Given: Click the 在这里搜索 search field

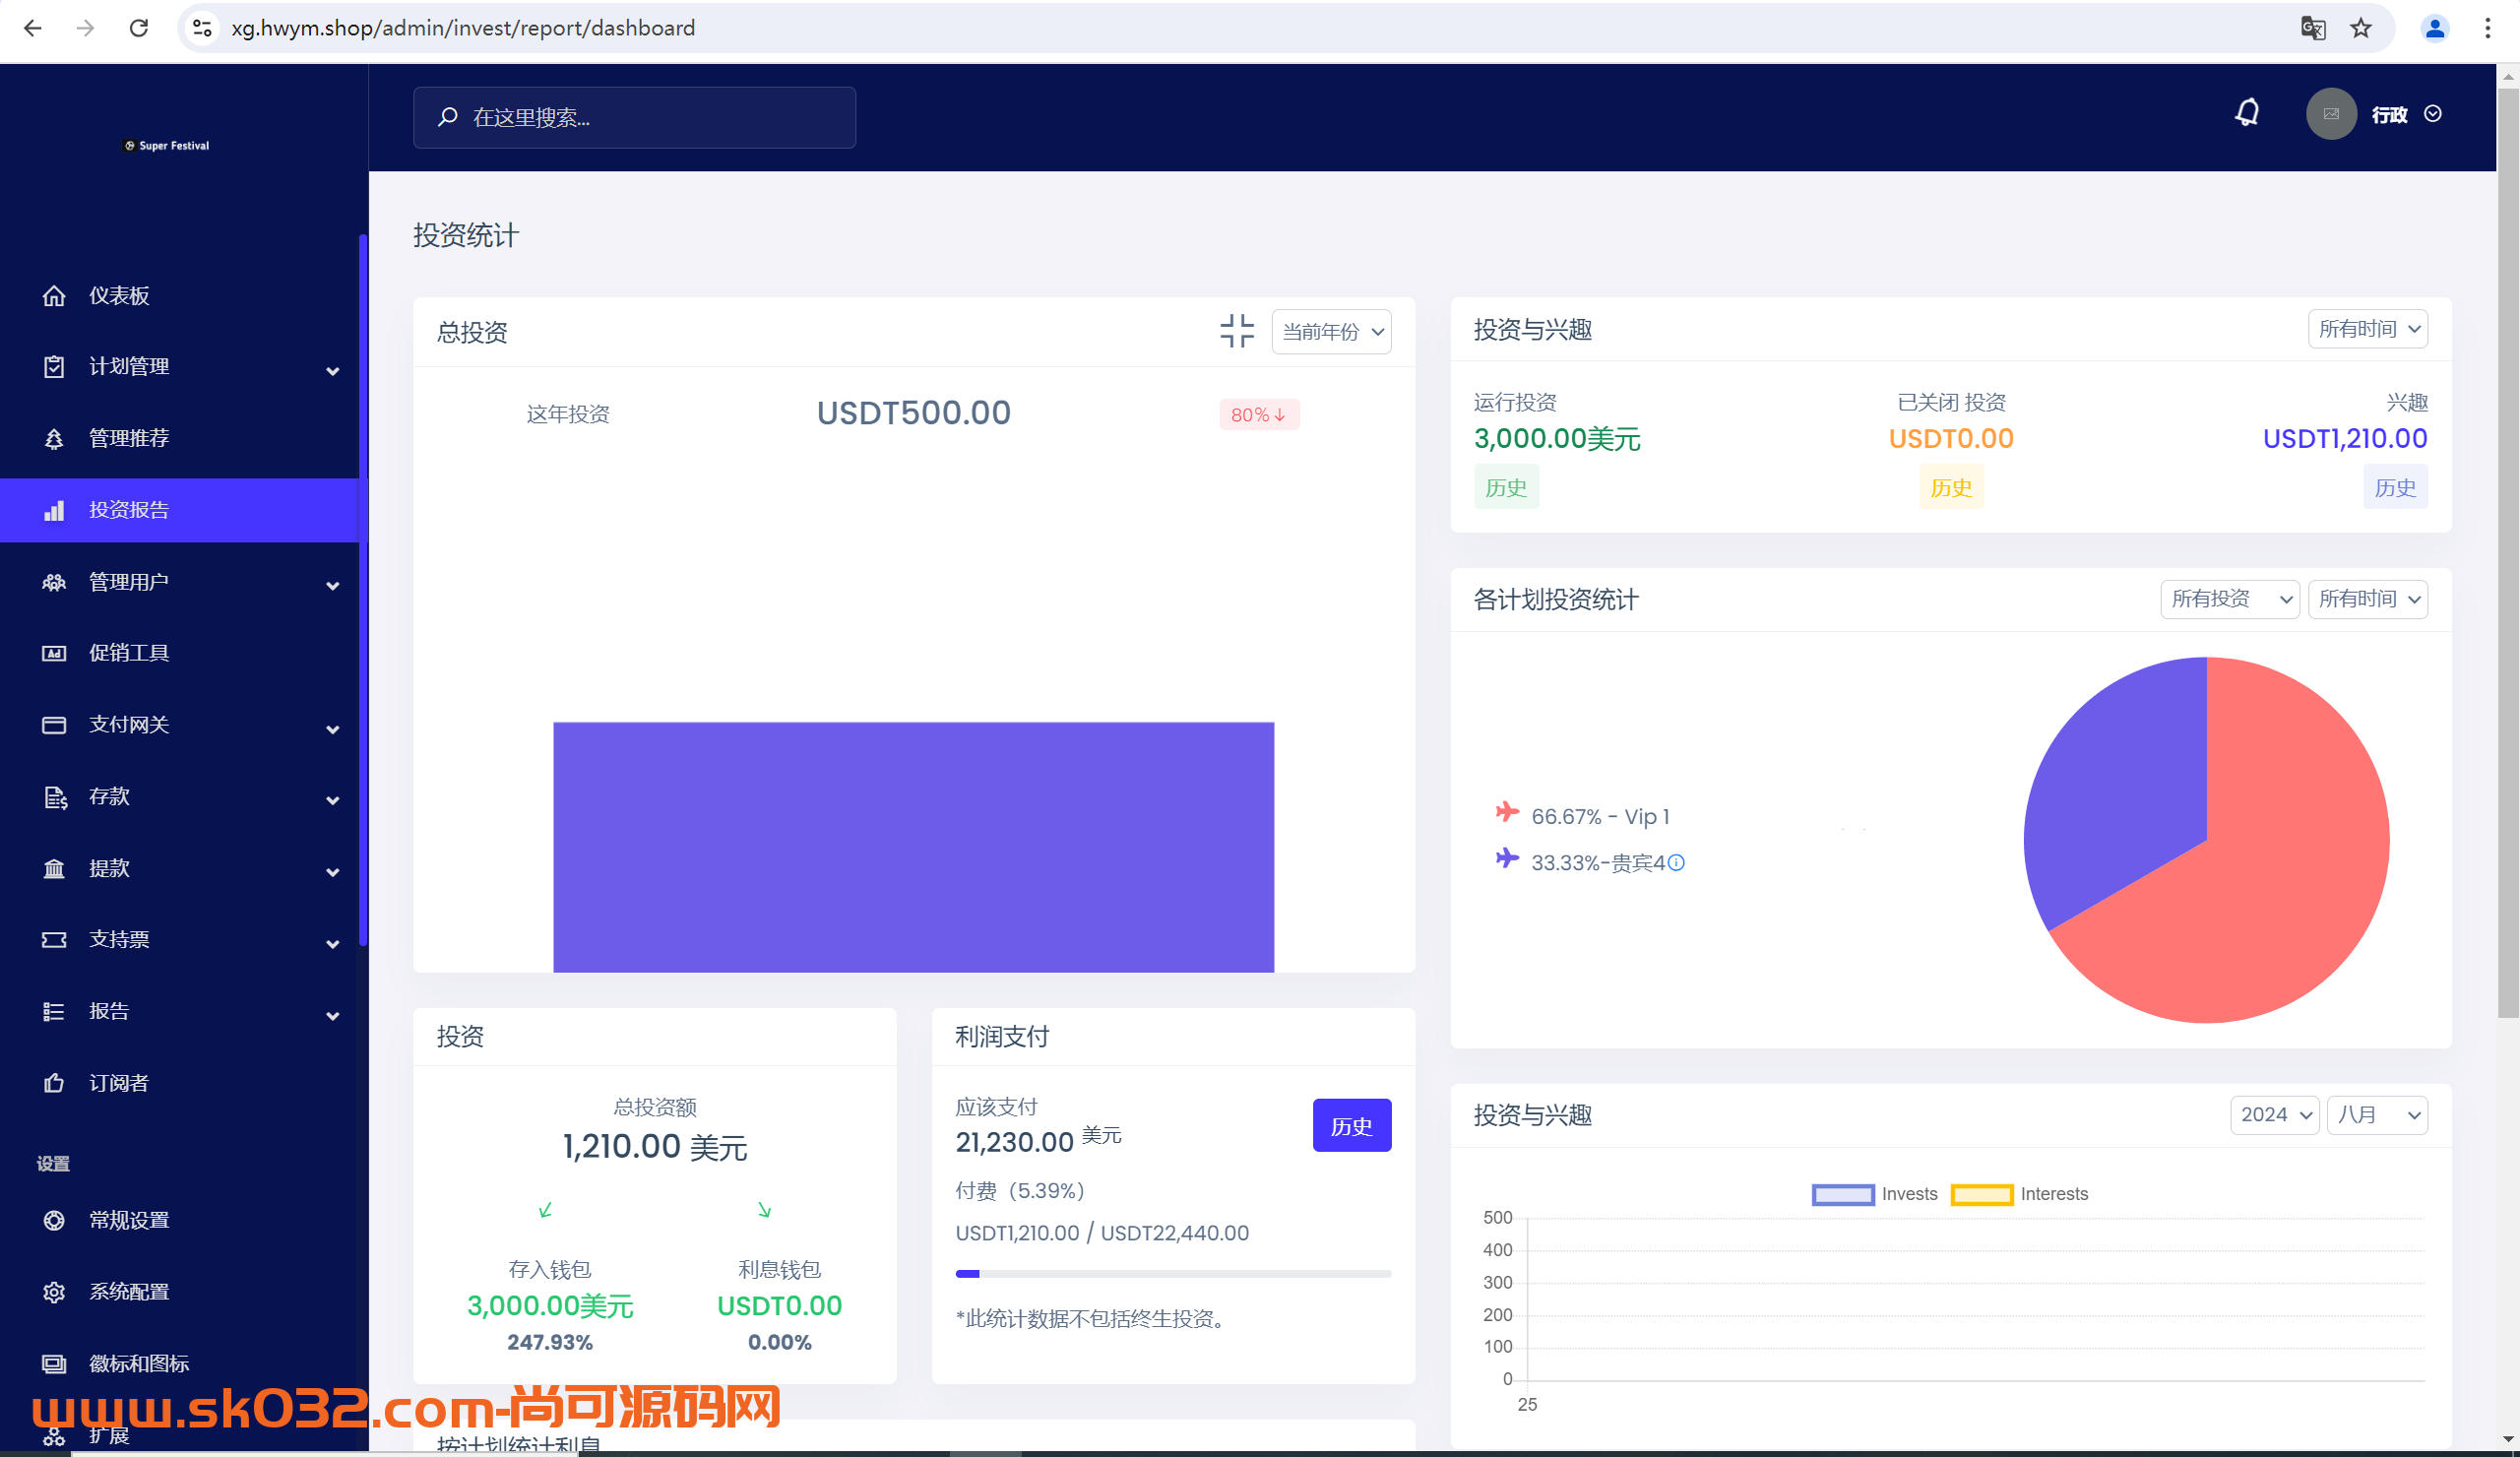Looking at the screenshot, I should (x=635, y=117).
